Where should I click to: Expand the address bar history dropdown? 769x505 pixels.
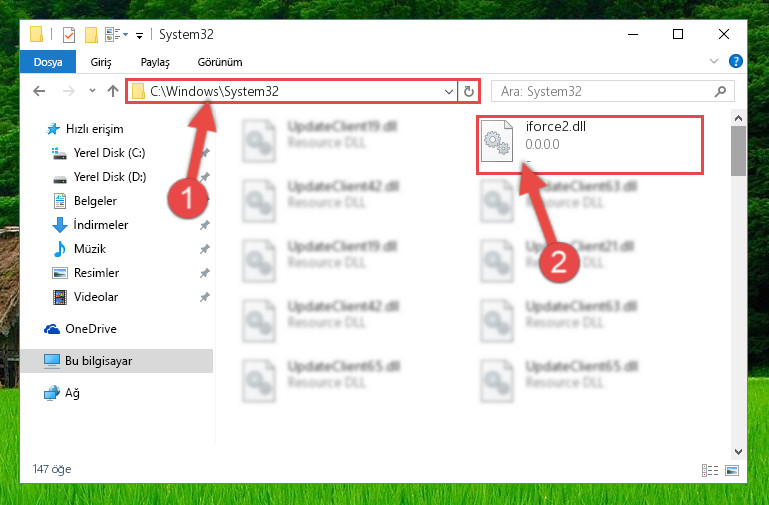[x=448, y=91]
